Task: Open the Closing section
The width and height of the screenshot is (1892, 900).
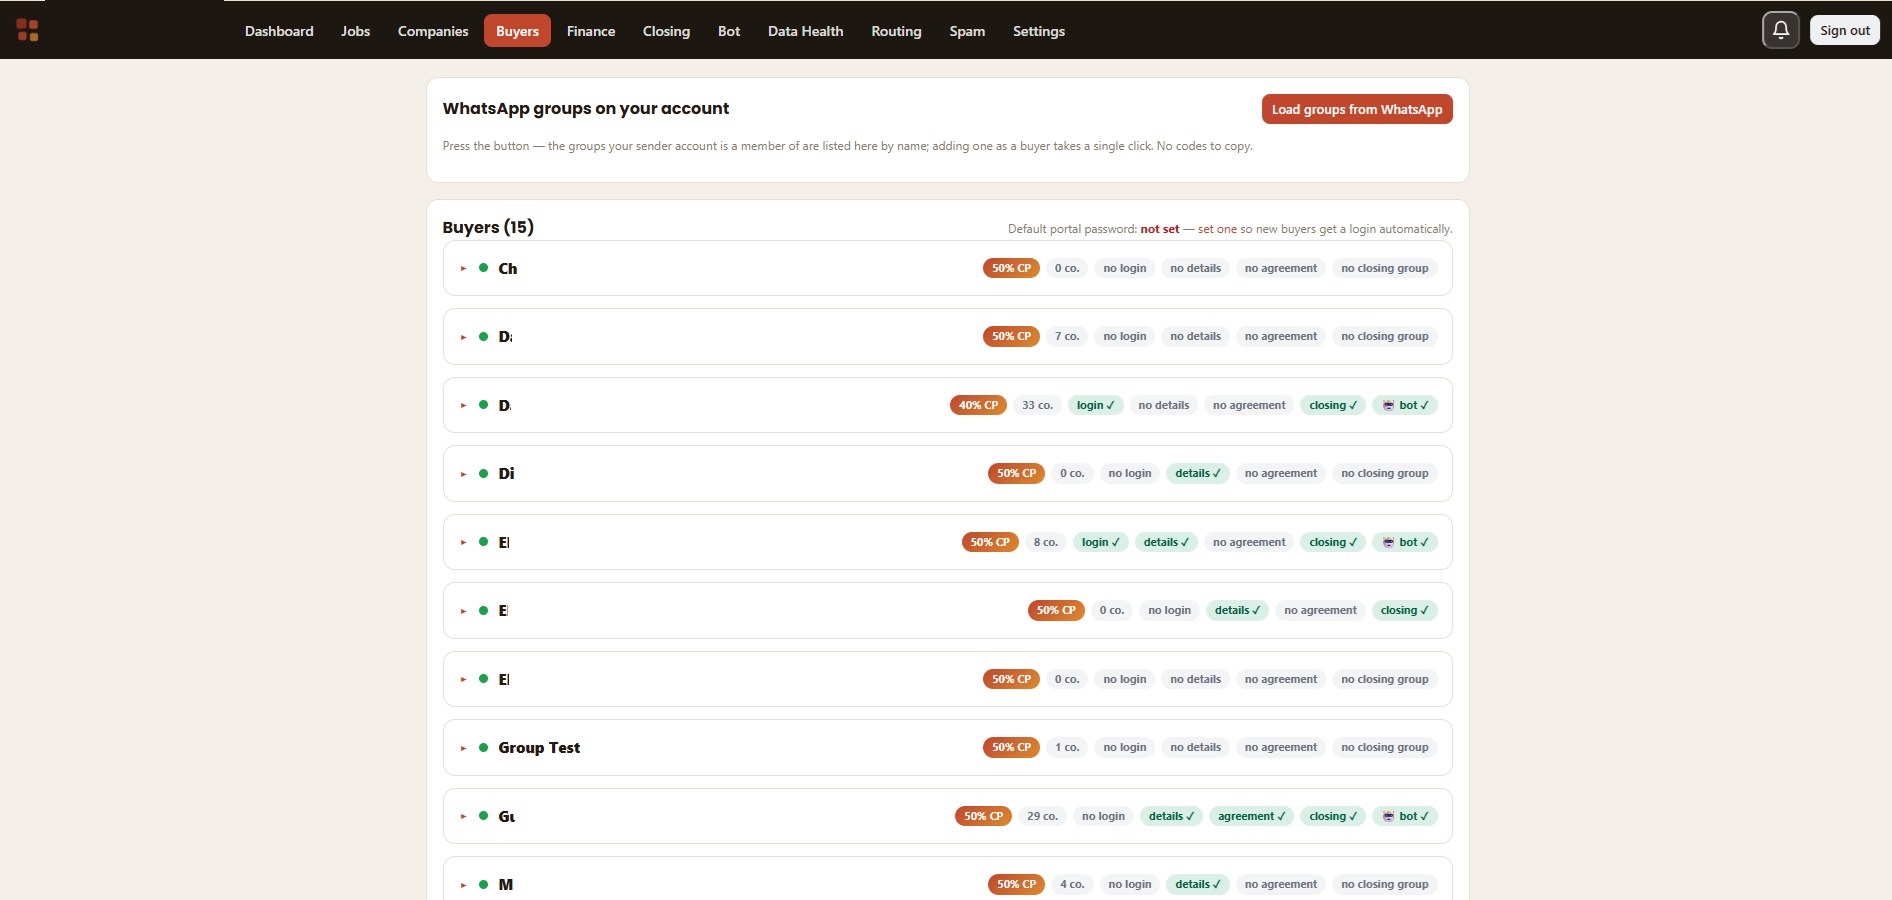Action: pyautogui.click(x=666, y=31)
